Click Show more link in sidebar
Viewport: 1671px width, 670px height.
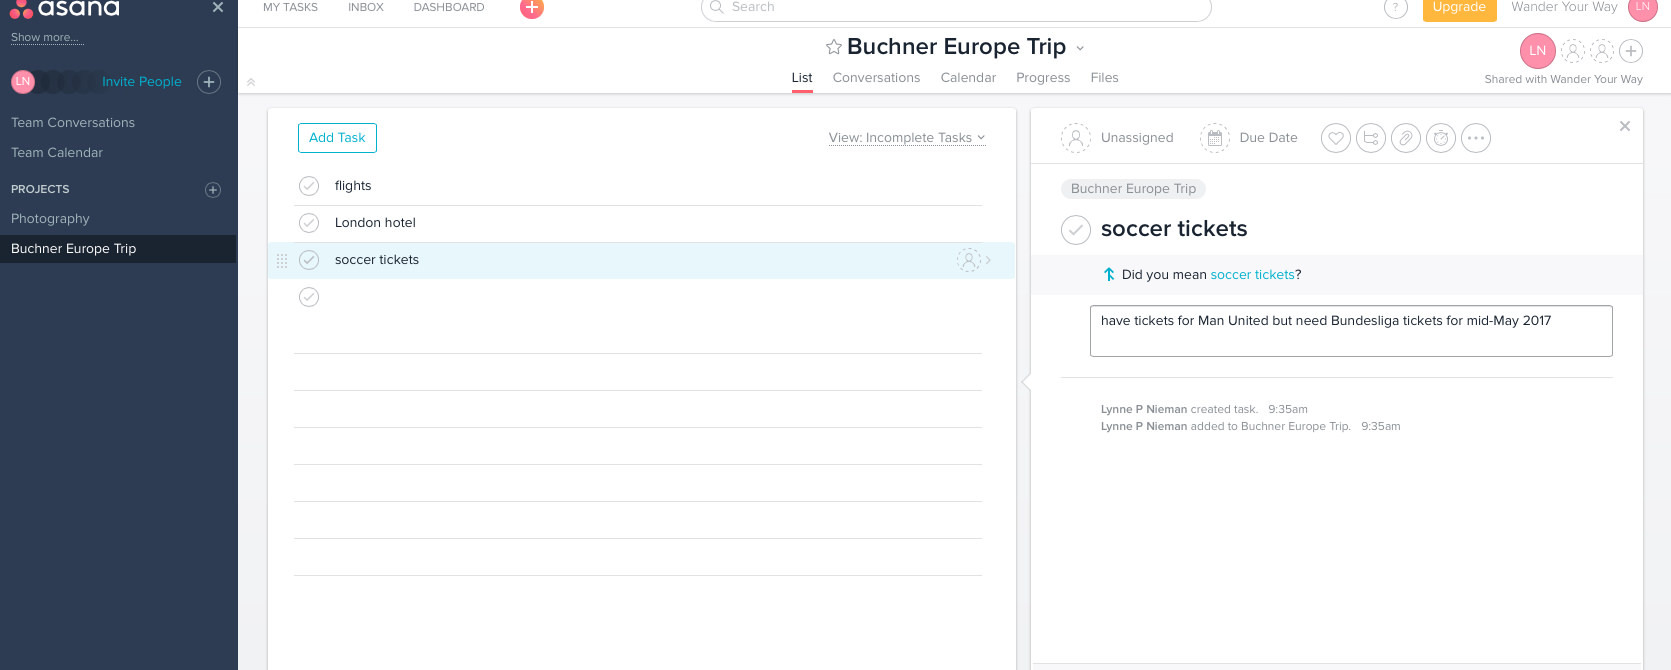pyautogui.click(x=45, y=38)
